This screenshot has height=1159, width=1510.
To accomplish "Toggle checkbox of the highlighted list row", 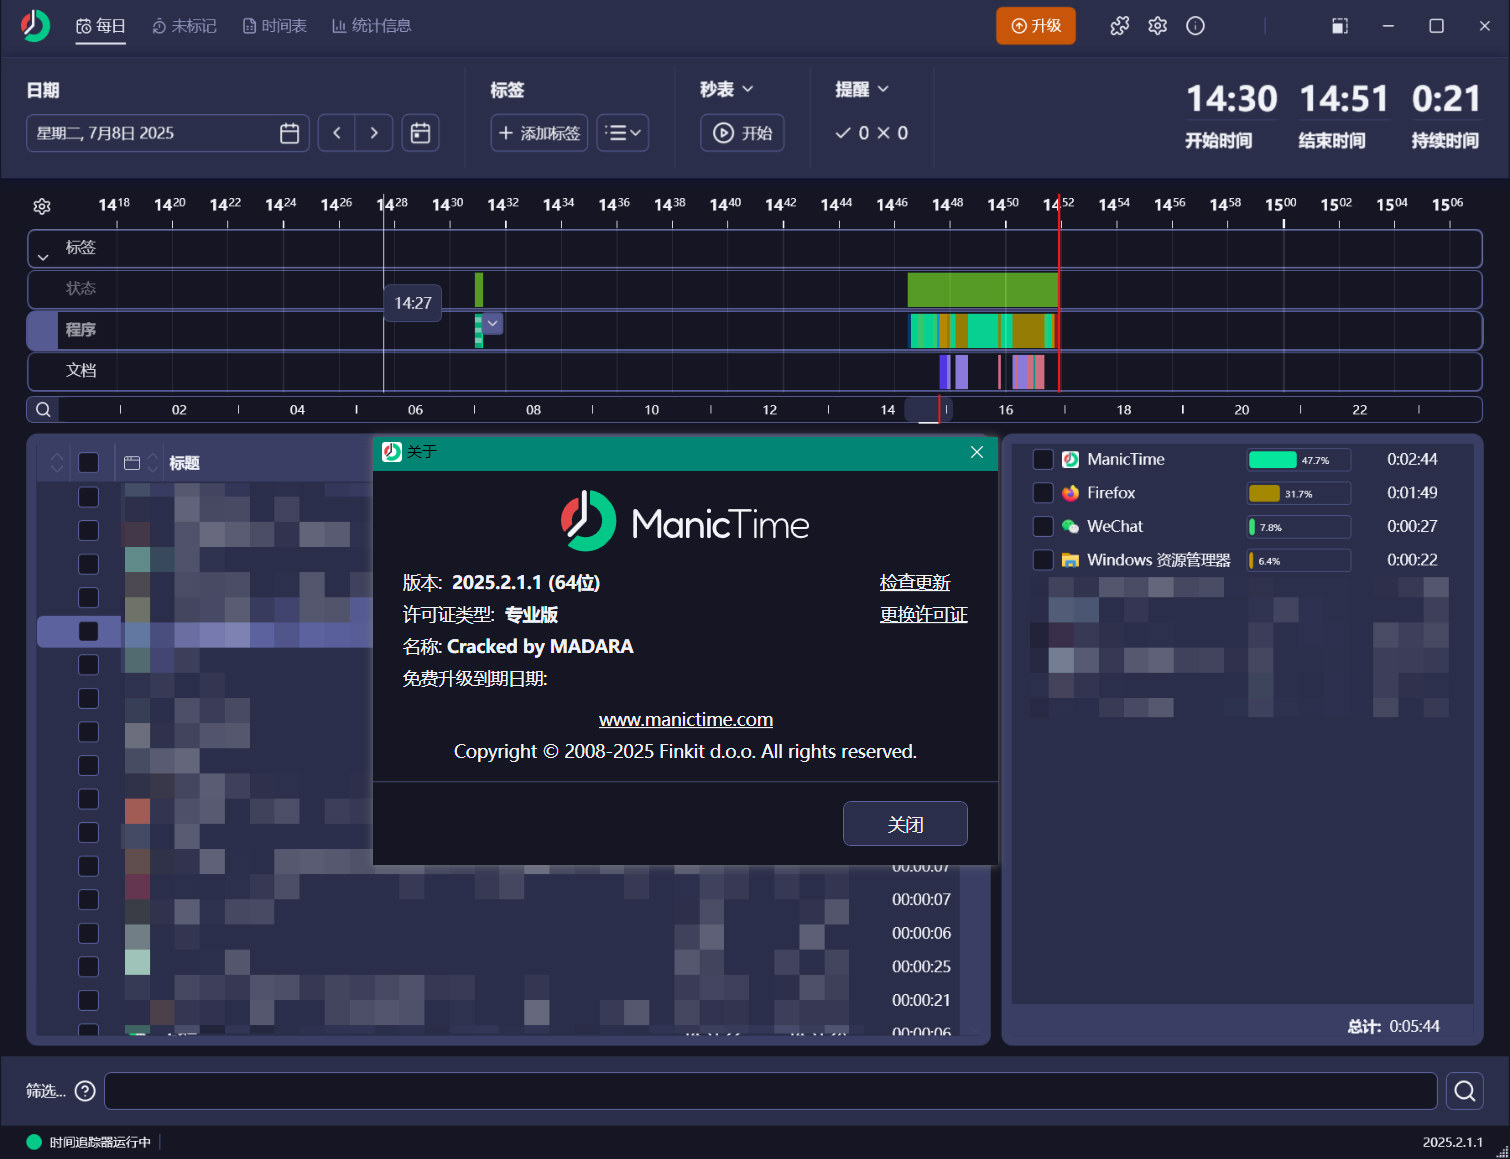I will point(89,631).
